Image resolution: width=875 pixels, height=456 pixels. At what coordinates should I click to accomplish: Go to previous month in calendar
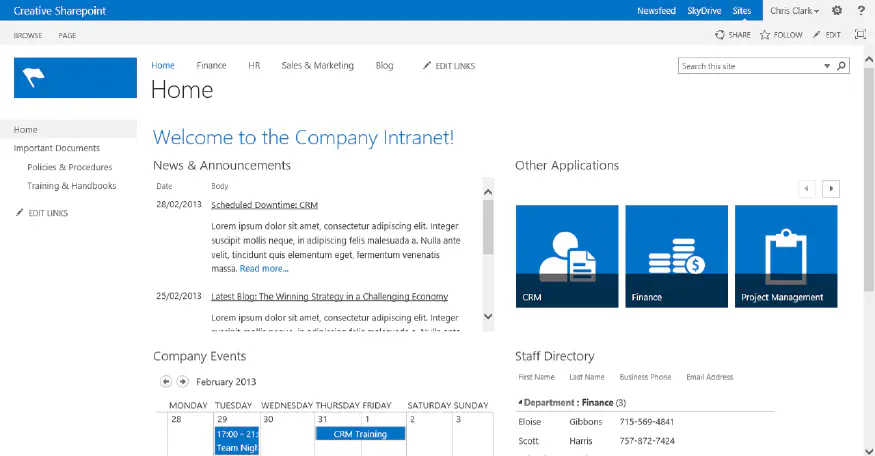click(166, 381)
